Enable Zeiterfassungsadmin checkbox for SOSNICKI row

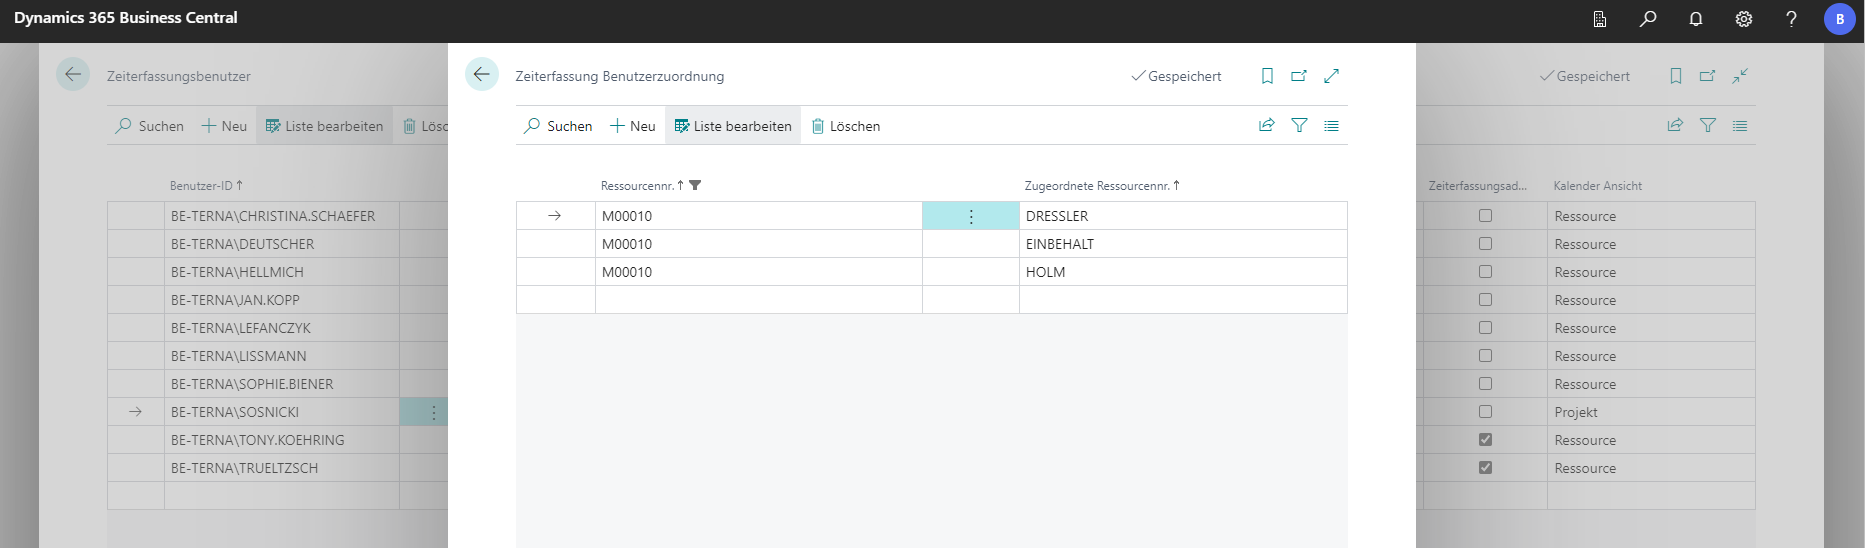(x=1485, y=412)
